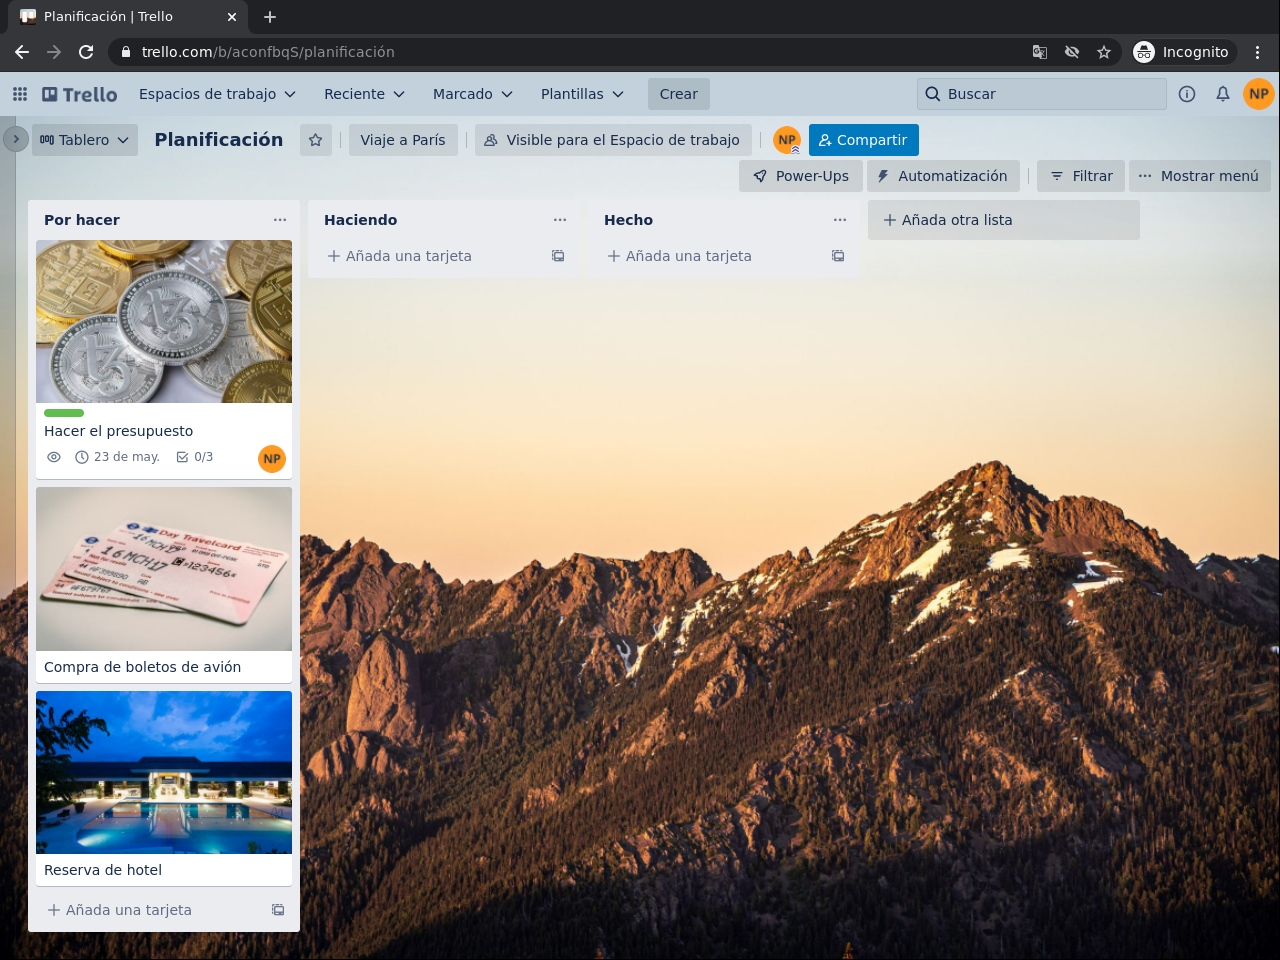Viewport: 1280px width, 960px height.
Task: Open Power-Ups
Action: [801, 176]
